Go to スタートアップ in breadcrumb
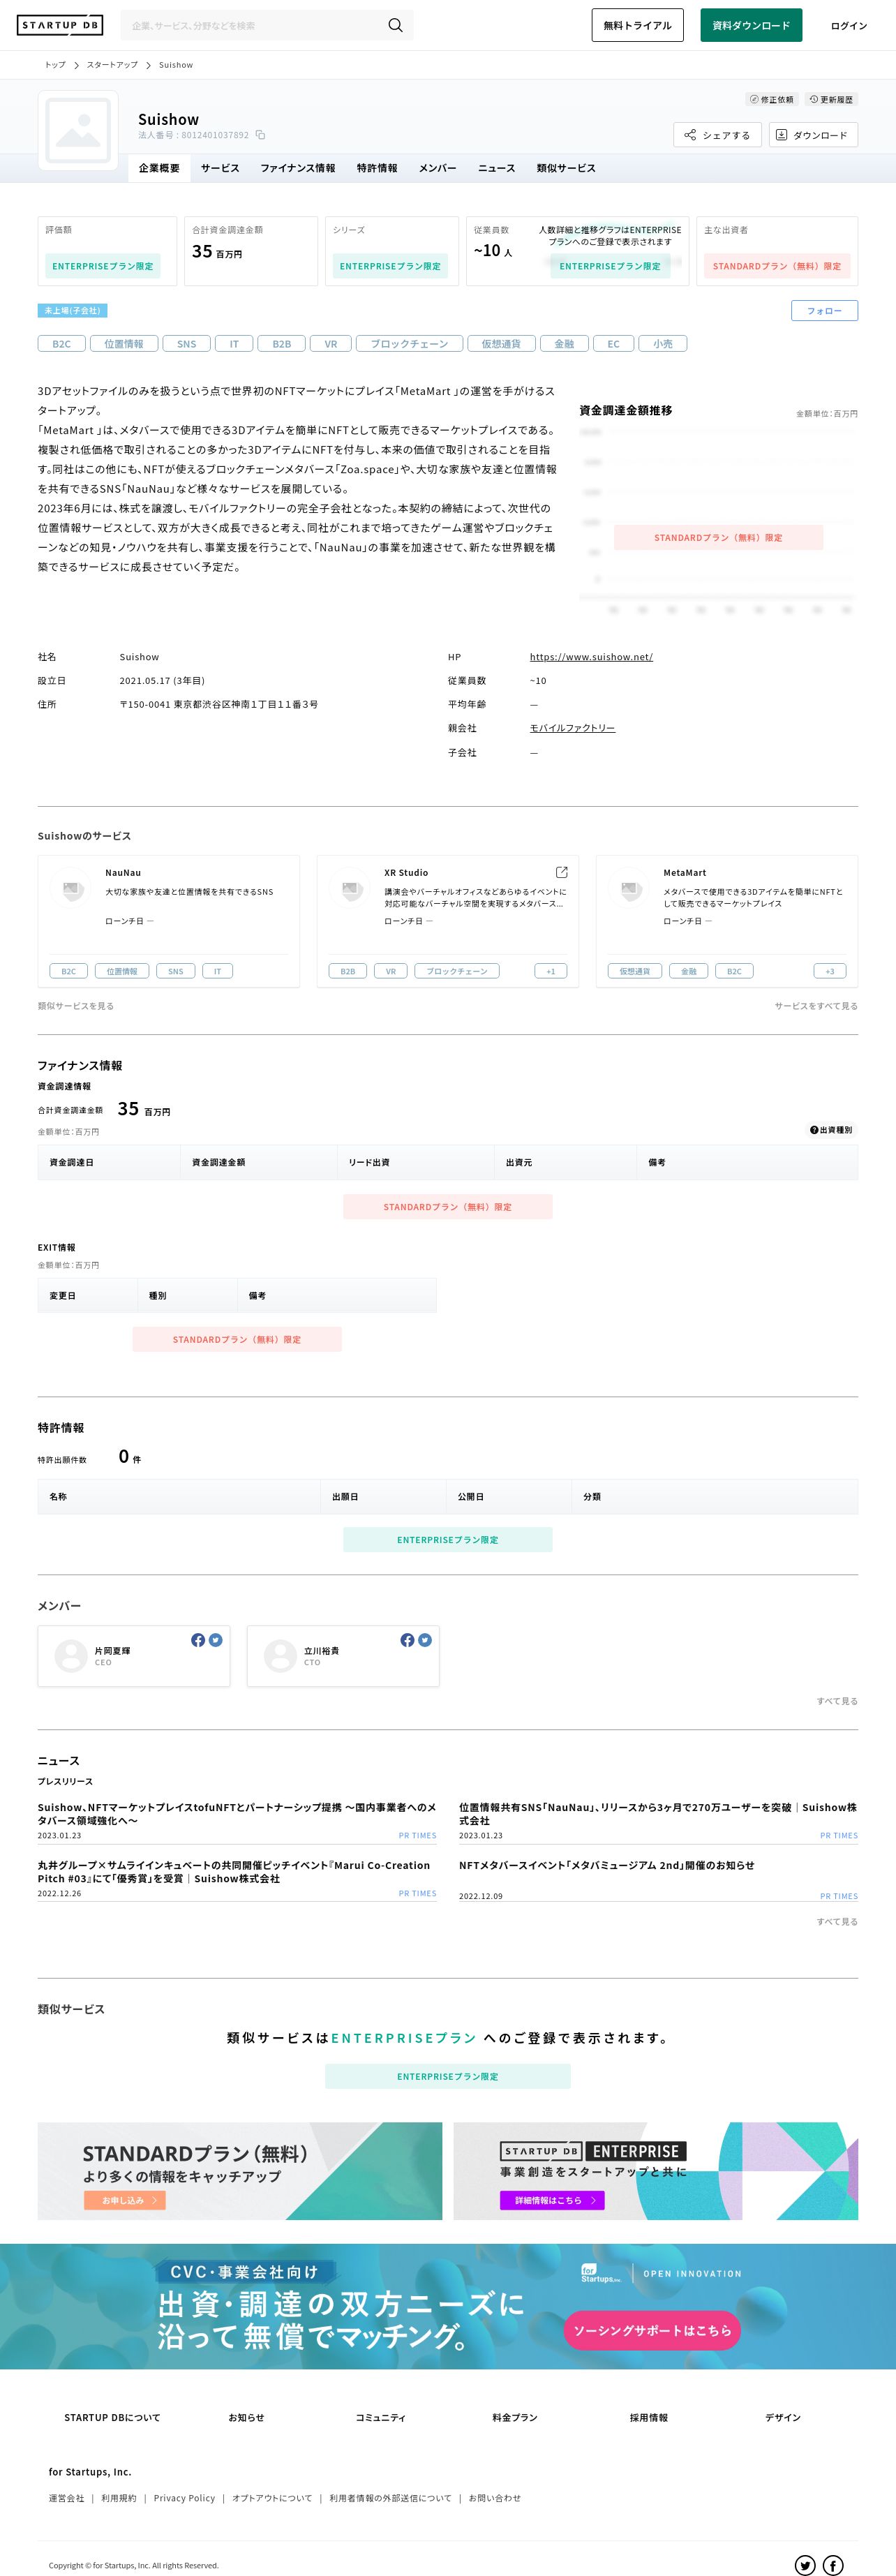The width and height of the screenshot is (896, 2576). pyautogui.click(x=112, y=65)
